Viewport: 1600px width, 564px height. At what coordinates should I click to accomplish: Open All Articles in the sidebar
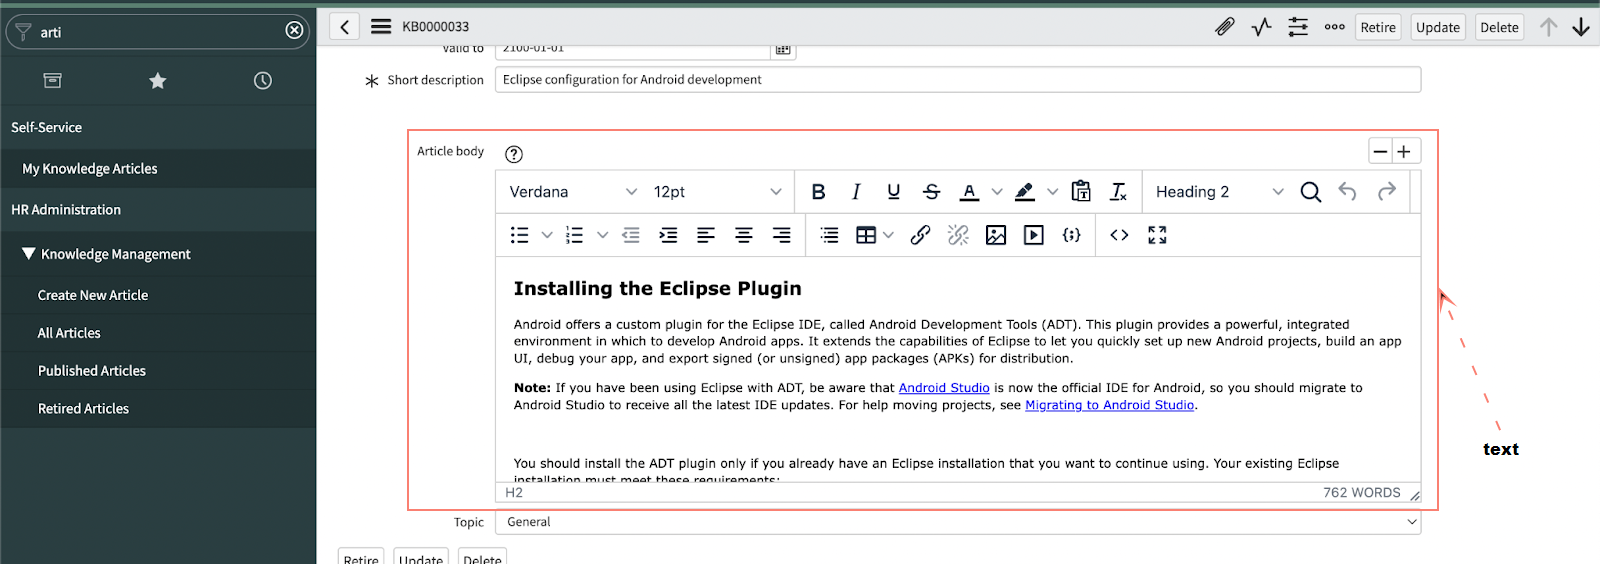(x=69, y=333)
